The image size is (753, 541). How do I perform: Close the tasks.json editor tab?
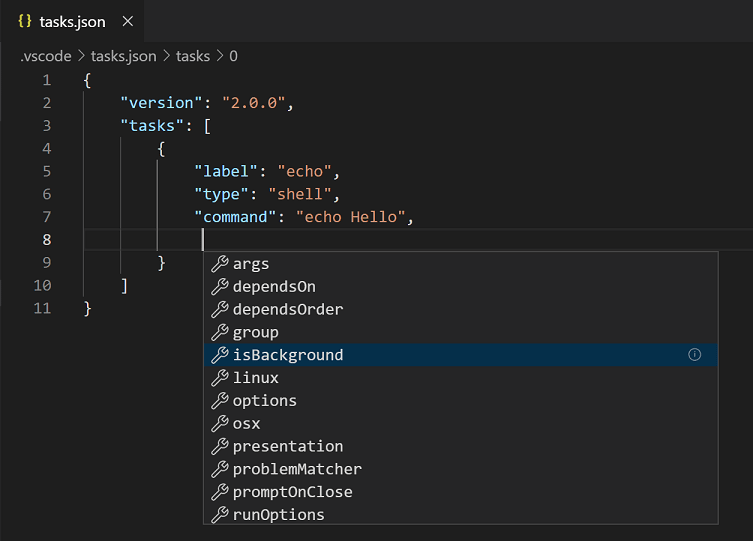point(126,22)
